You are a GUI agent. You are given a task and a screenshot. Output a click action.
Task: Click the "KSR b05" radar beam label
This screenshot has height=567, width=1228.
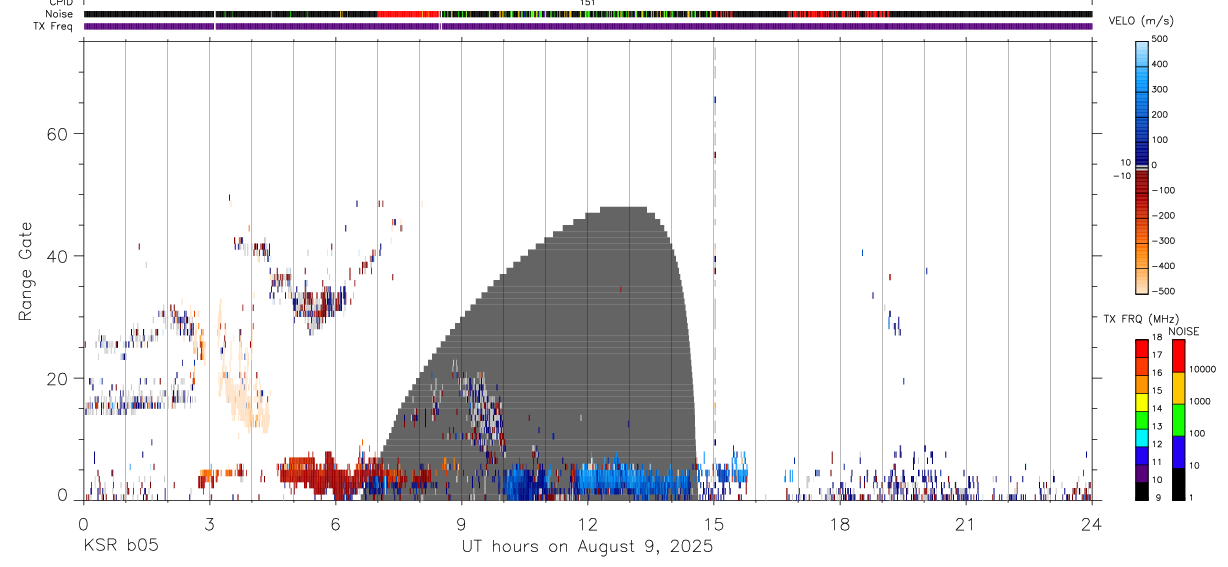120,546
